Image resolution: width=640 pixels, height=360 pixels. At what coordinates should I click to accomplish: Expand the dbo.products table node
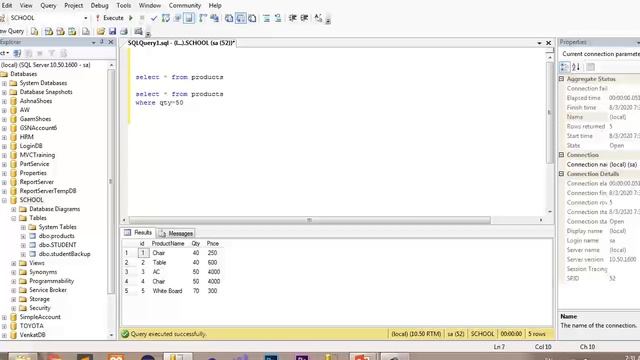point(23,236)
